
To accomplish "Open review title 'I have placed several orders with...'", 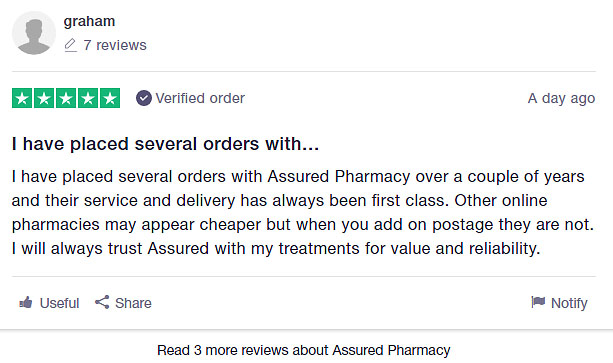I will click(165, 144).
